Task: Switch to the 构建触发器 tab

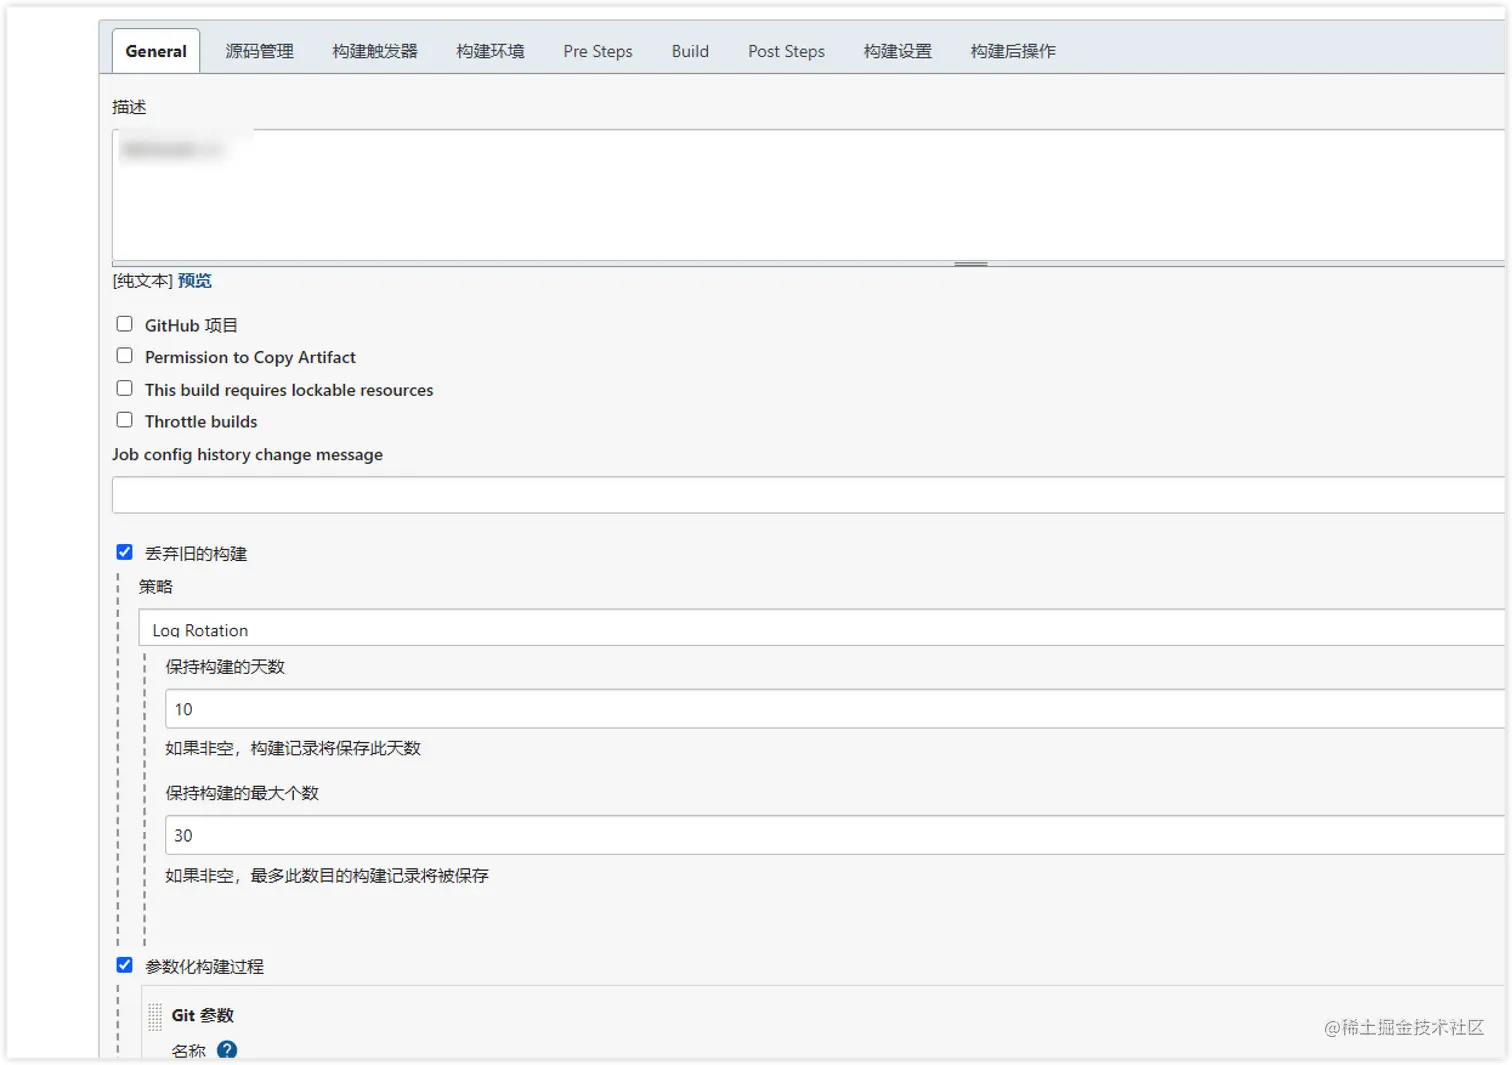Action: 375,51
